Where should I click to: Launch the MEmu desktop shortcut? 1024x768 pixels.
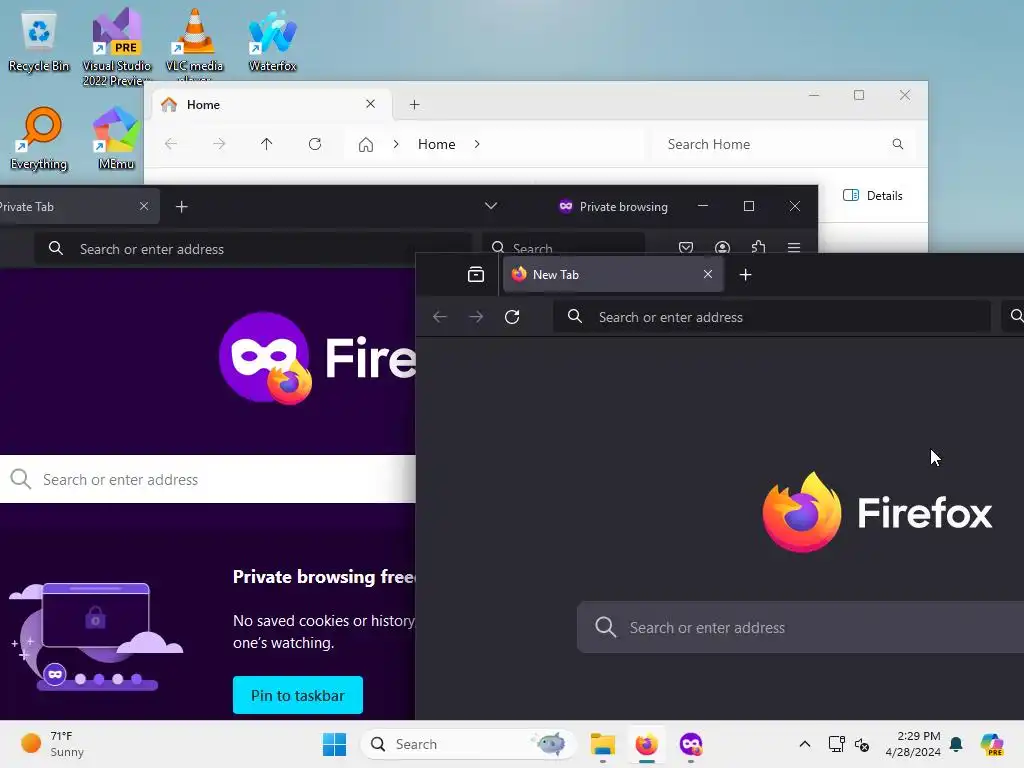click(116, 138)
